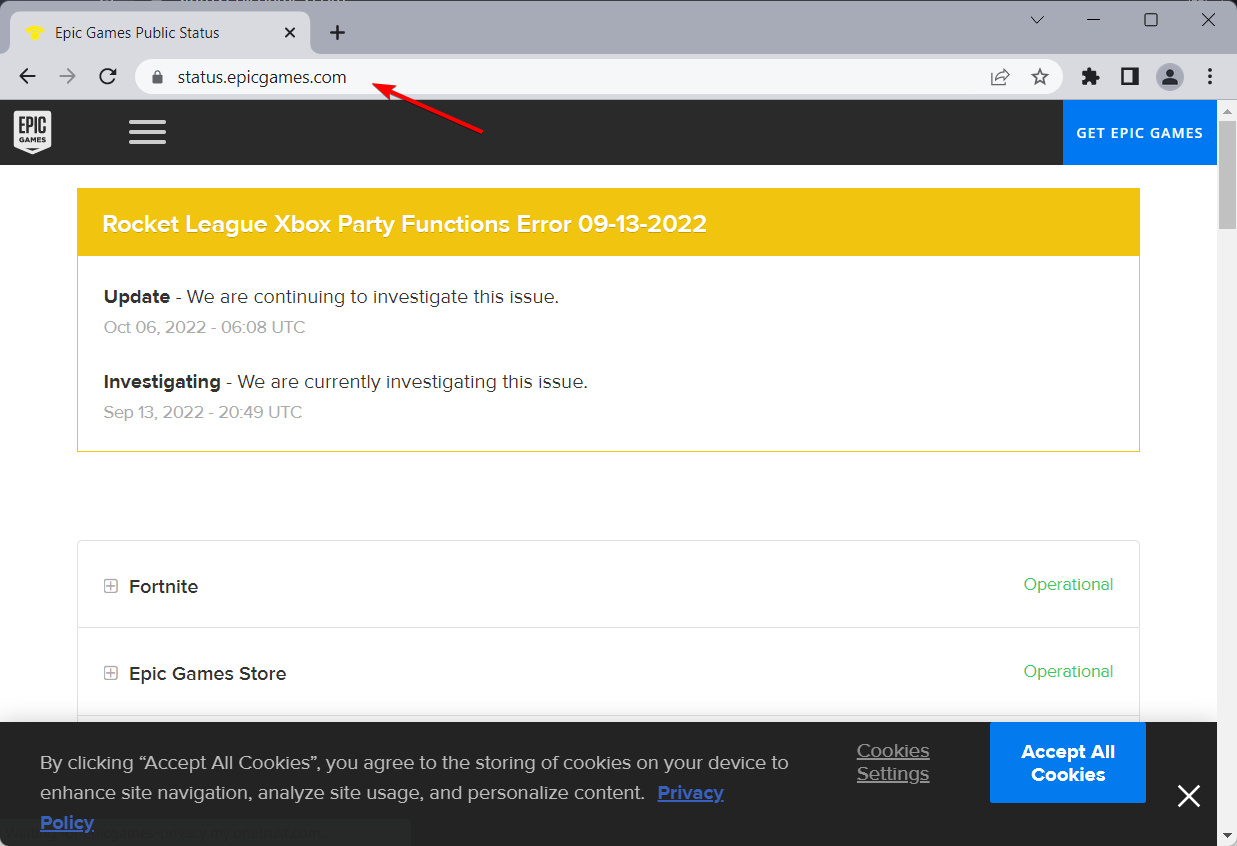Select the Epic Games Public Status tab
The width and height of the screenshot is (1237, 846).
tap(160, 33)
